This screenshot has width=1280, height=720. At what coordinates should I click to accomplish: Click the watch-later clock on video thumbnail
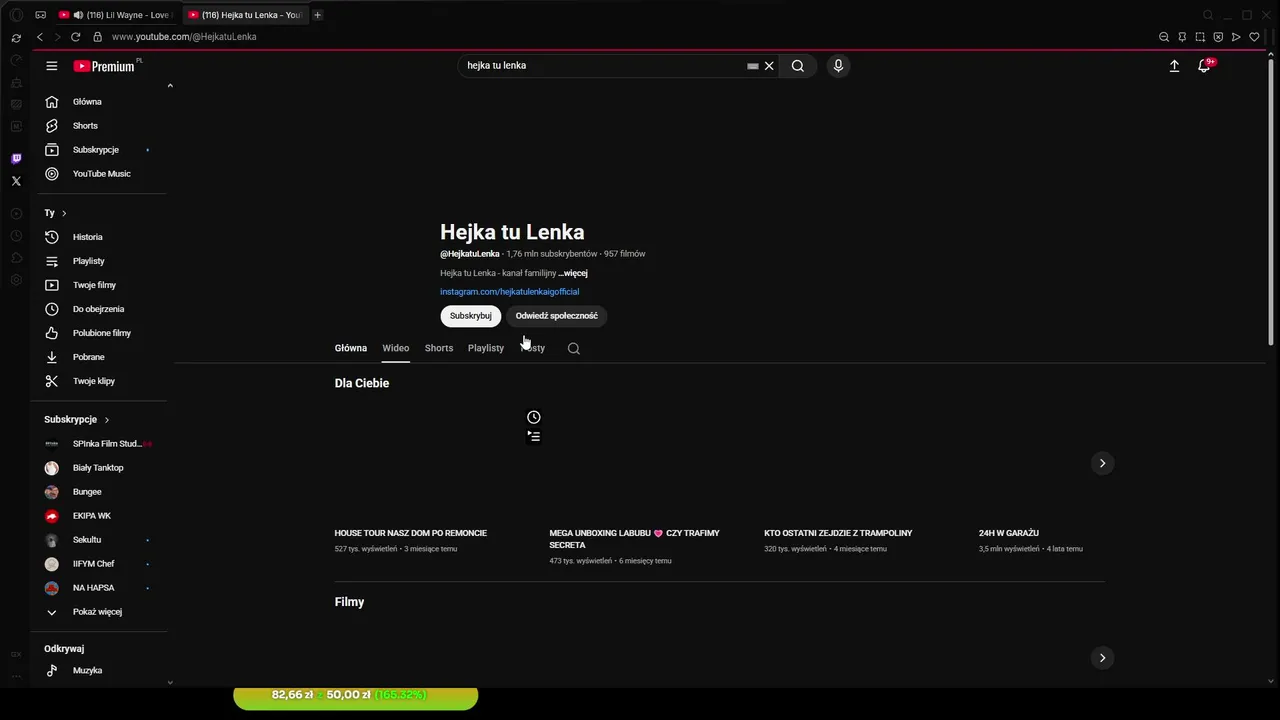(534, 417)
